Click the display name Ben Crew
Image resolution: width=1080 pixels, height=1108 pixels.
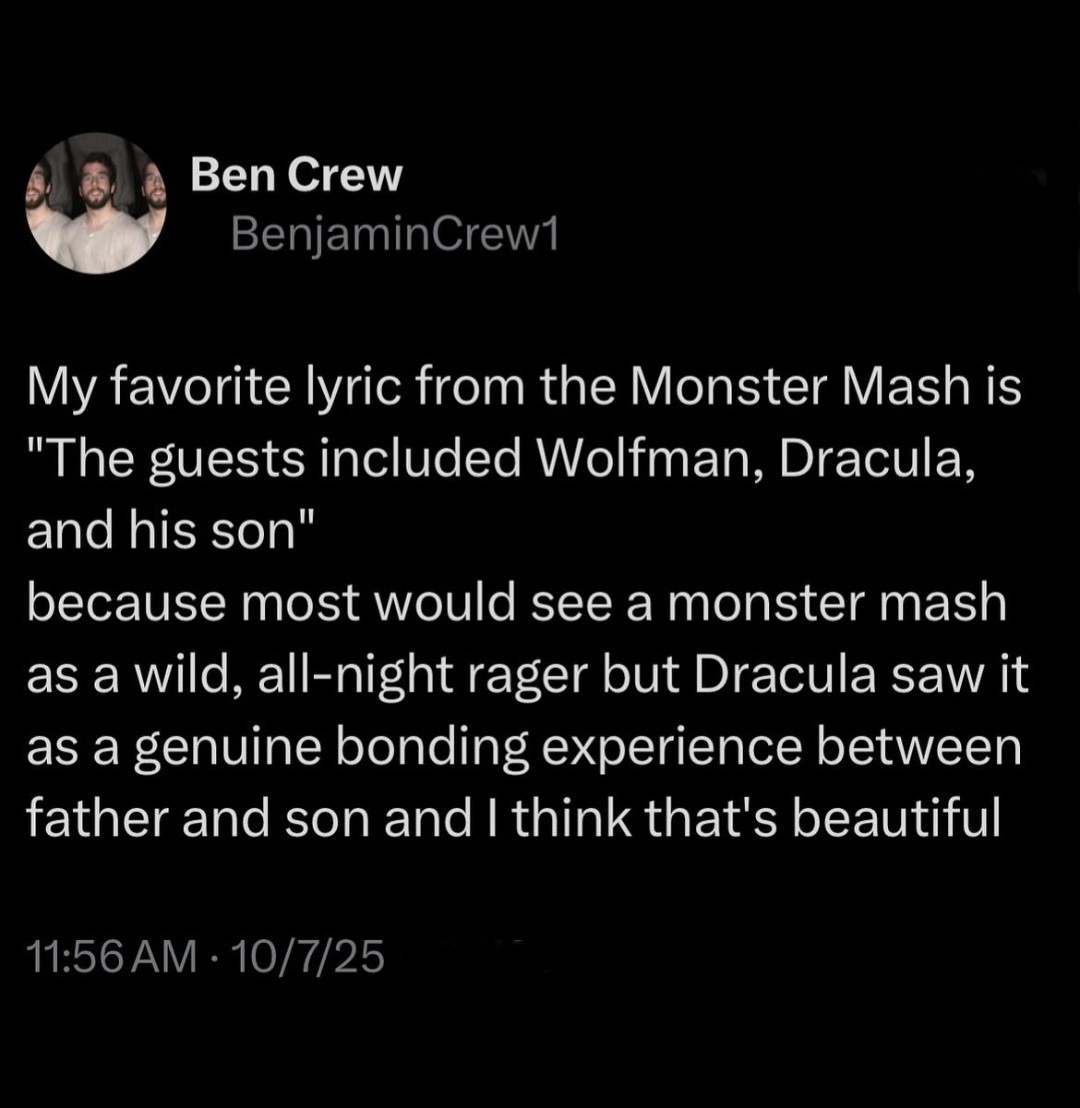[x=296, y=176]
